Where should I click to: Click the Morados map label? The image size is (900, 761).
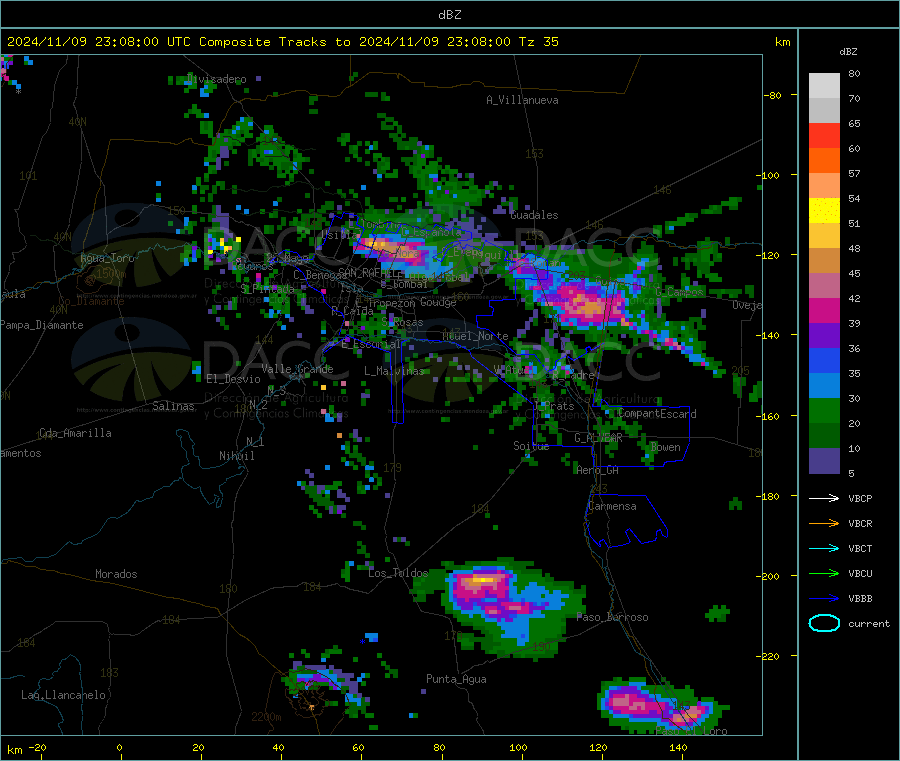116,574
